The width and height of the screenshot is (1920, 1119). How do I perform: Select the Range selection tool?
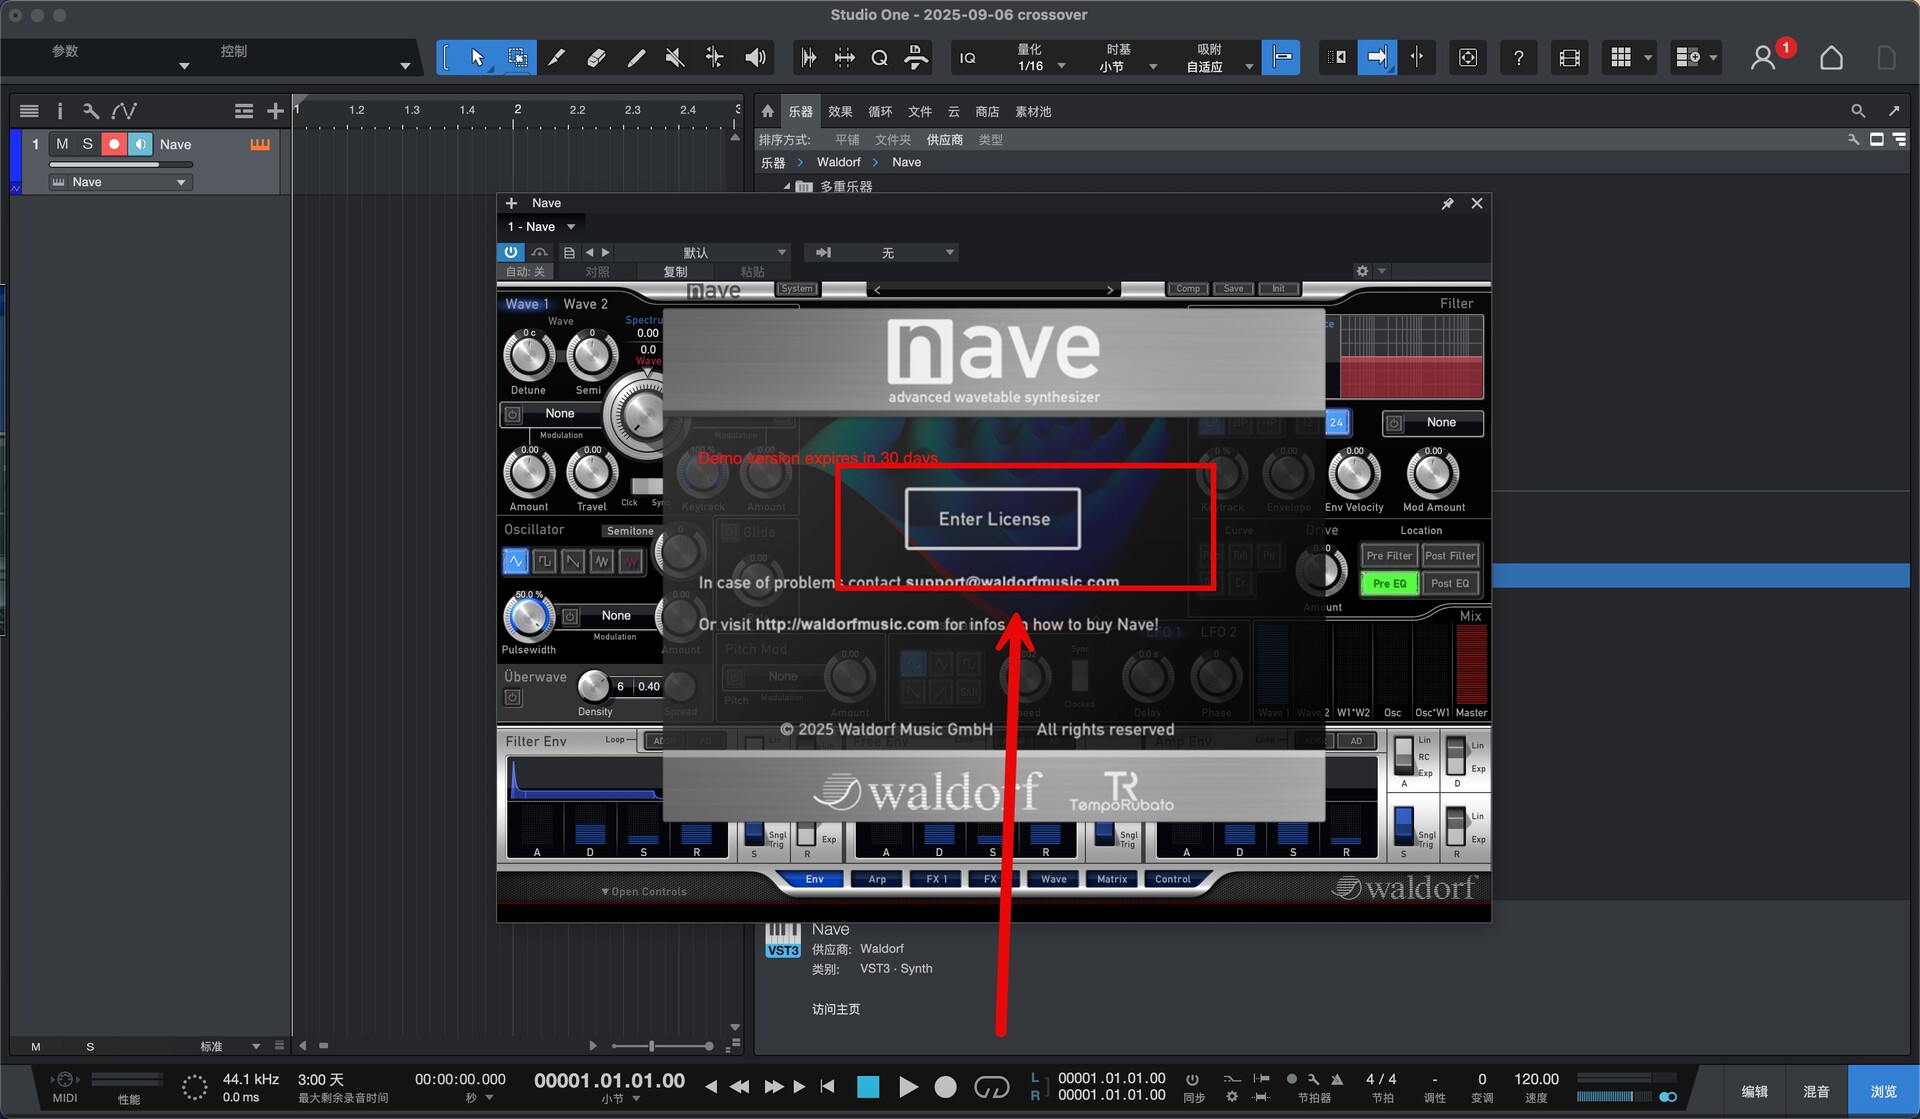[517, 58]
